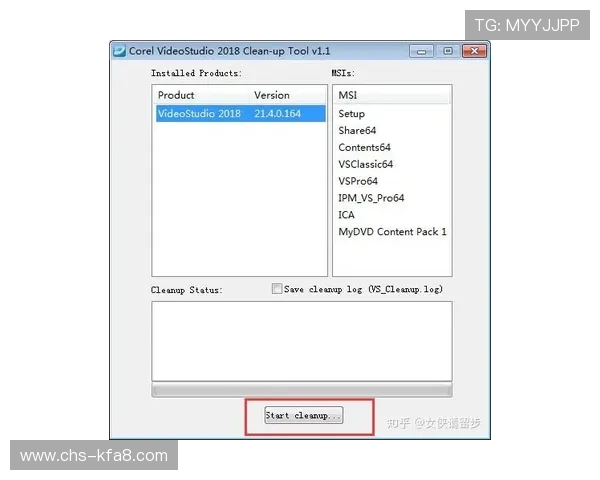Click the MSI column header
Image resolution: width=600 pixels, height=480 pixels.
tap(391, 95)
